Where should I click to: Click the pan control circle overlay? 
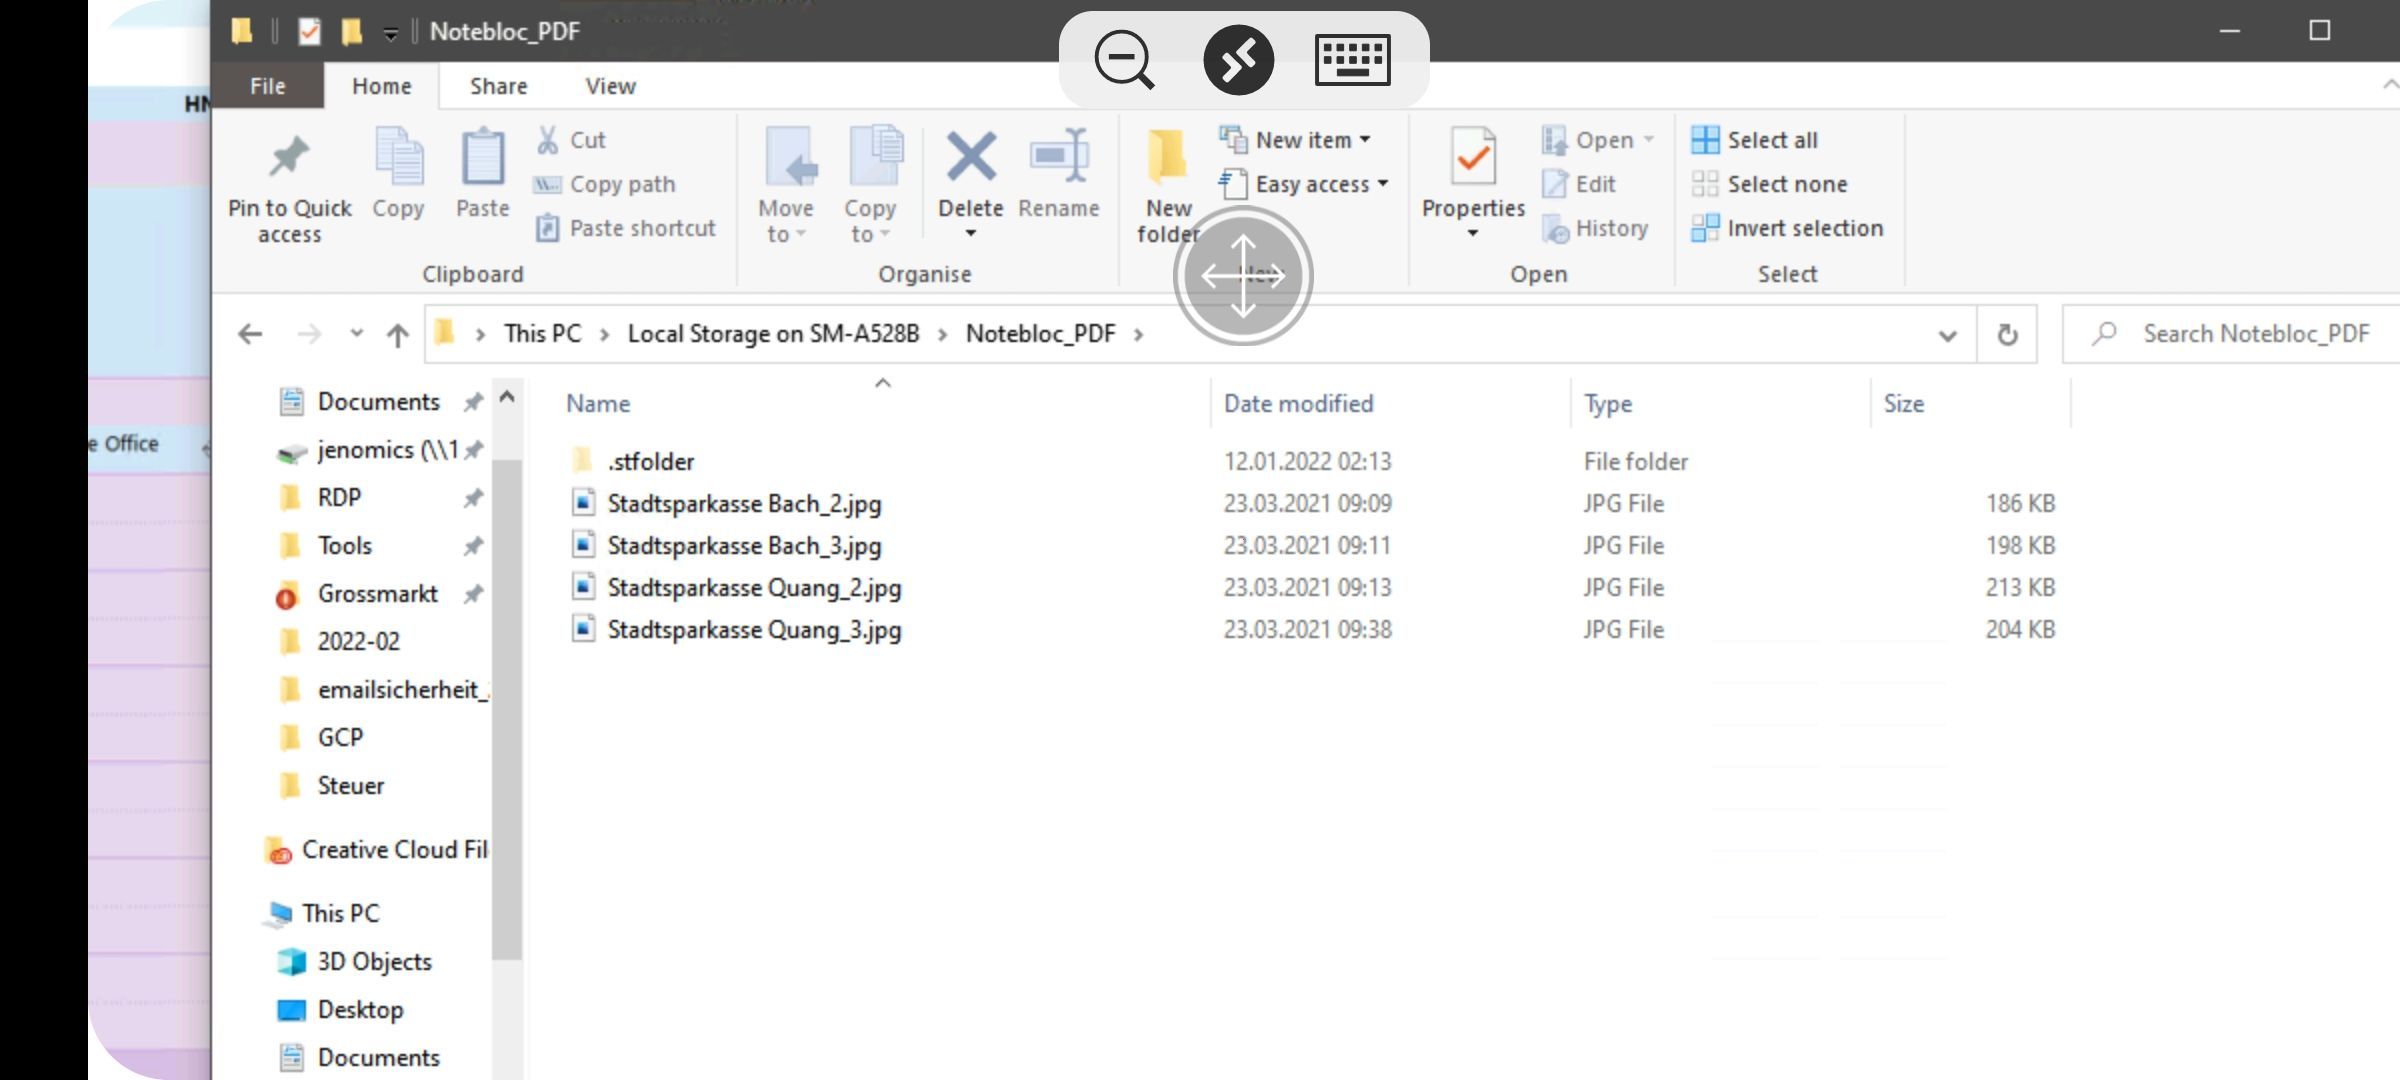[1242, 276]
